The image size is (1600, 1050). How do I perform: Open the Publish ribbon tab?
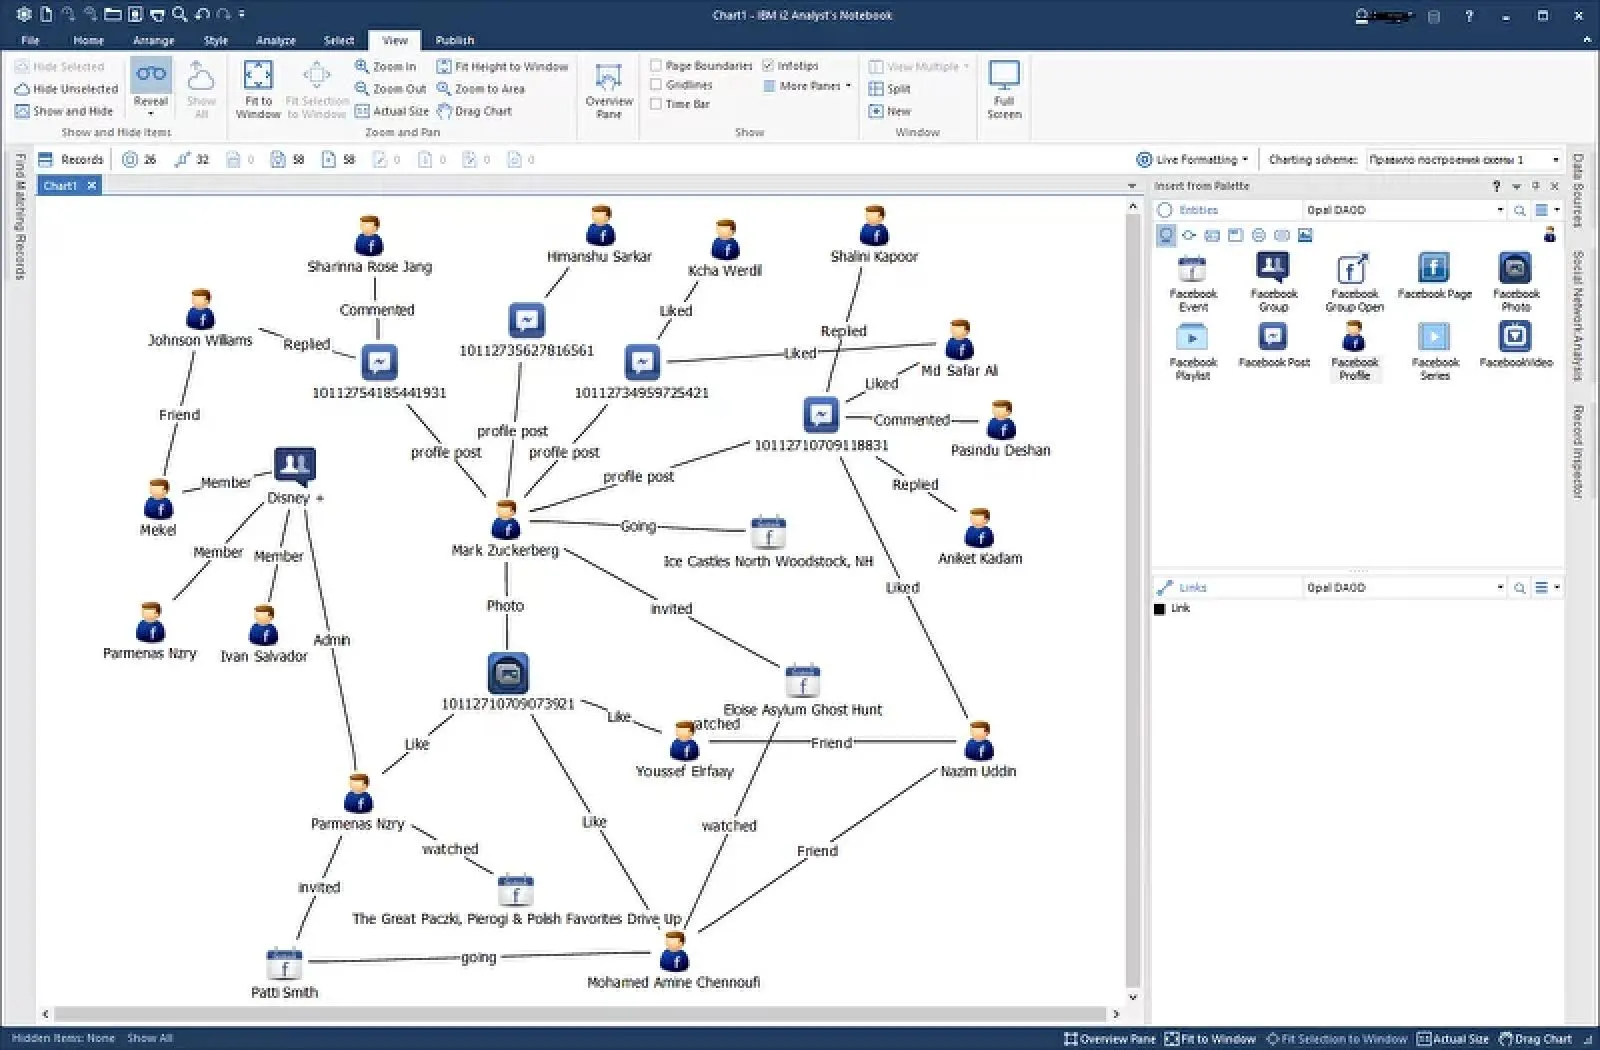pos(455,40)
